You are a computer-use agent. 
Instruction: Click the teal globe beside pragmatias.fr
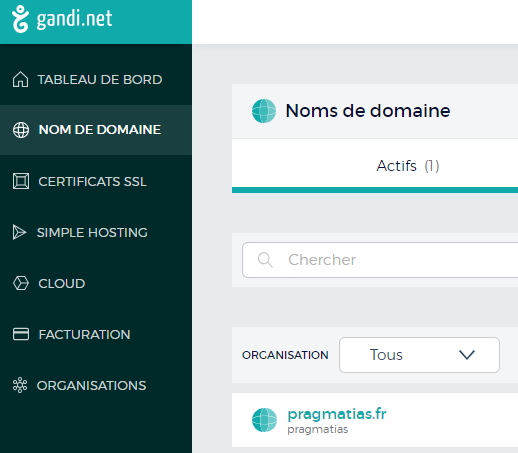[x=264, y=420]
